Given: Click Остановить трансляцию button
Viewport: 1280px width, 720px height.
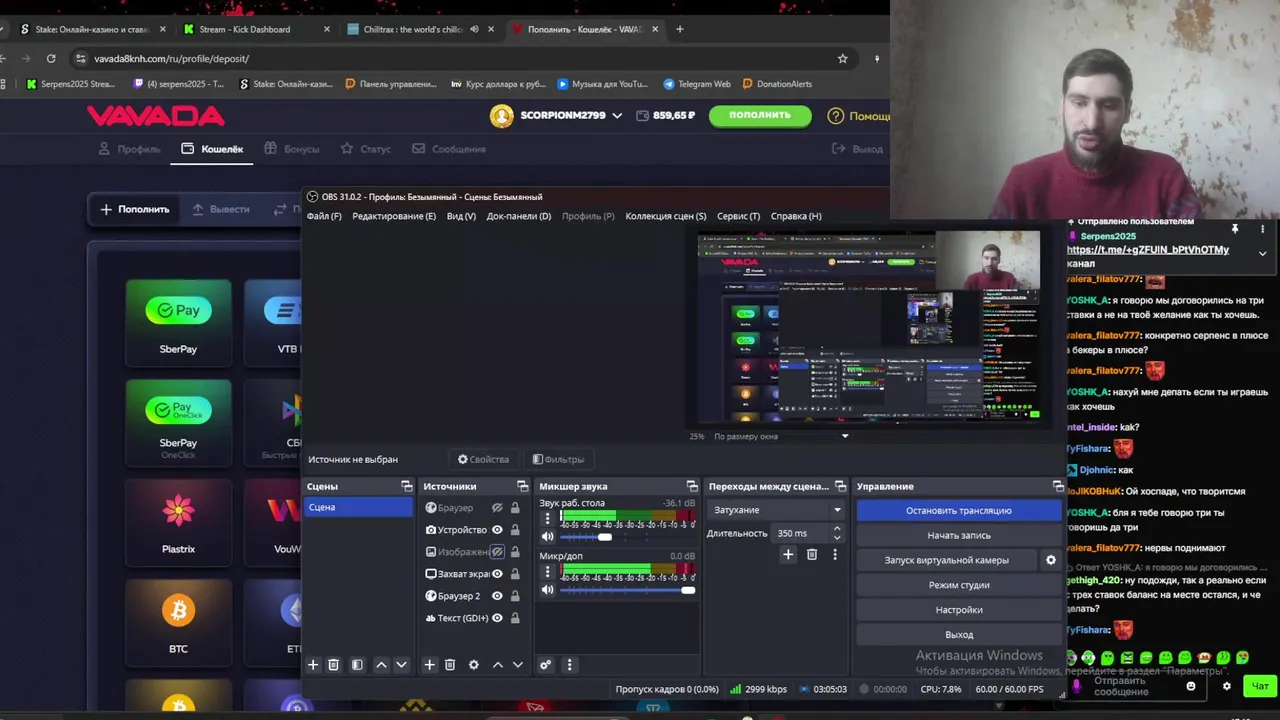Looking at the screenshot, I should click(x=959, y=510).
